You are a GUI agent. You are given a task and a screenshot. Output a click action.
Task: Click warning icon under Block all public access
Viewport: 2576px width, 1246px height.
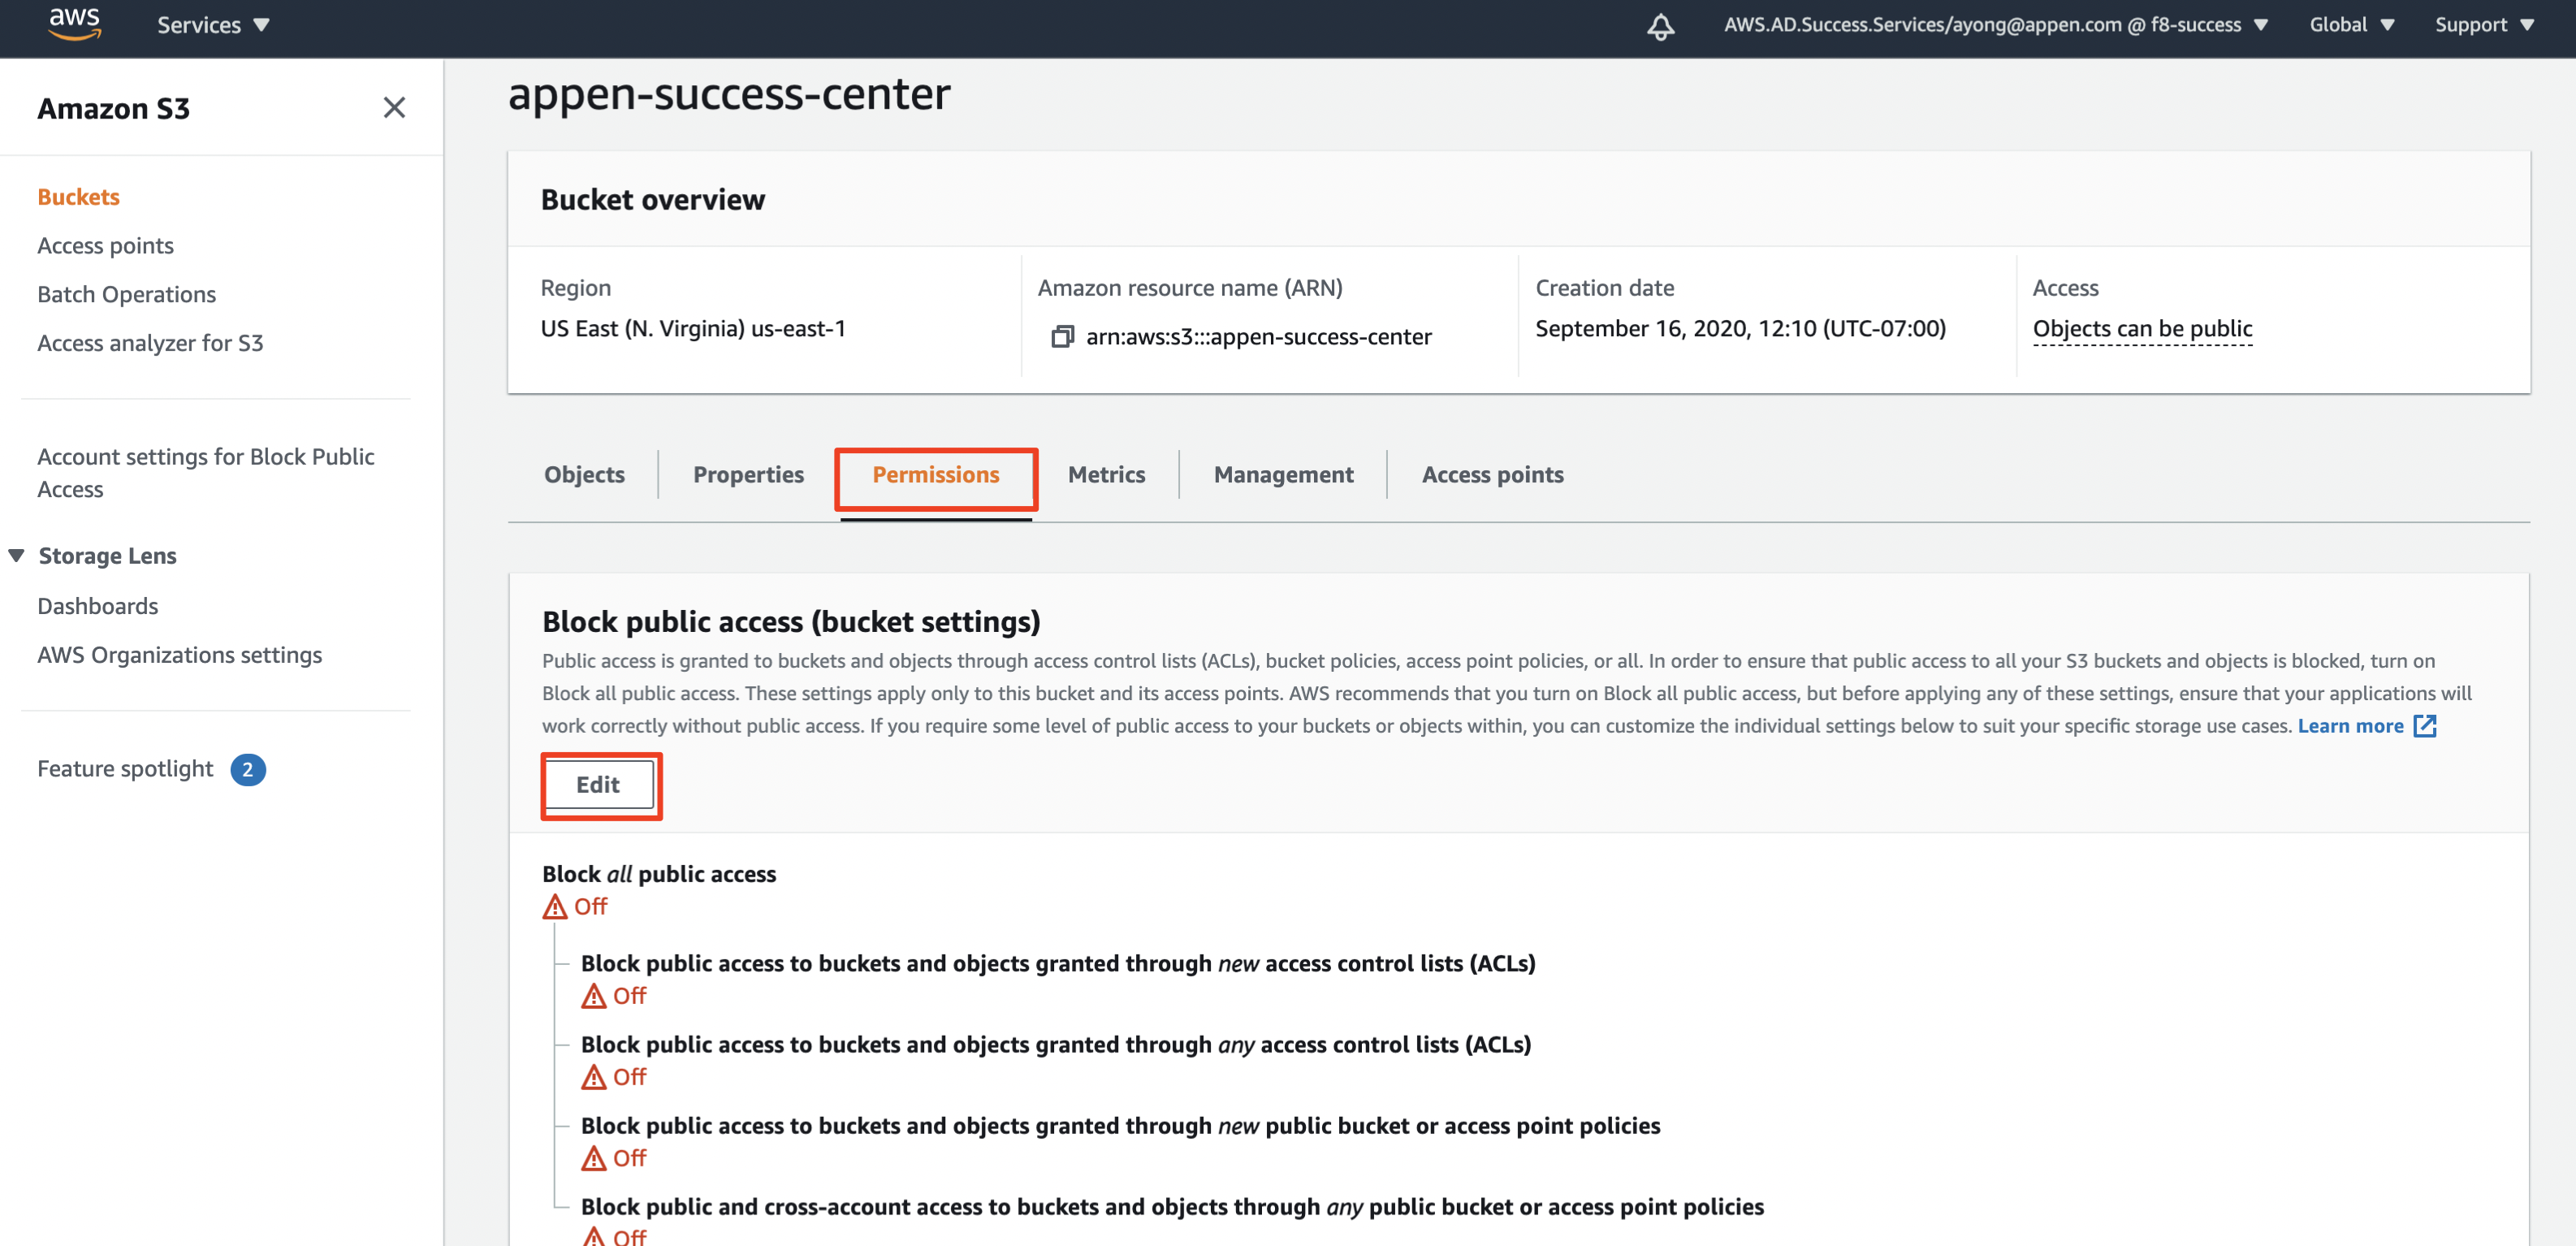click(555, 907)
